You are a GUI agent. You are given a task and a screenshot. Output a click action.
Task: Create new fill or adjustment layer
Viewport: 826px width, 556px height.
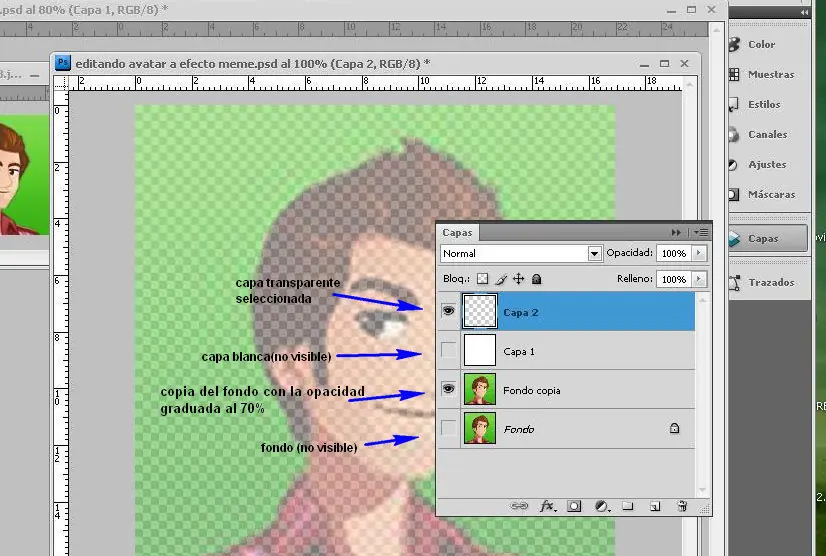602,506
